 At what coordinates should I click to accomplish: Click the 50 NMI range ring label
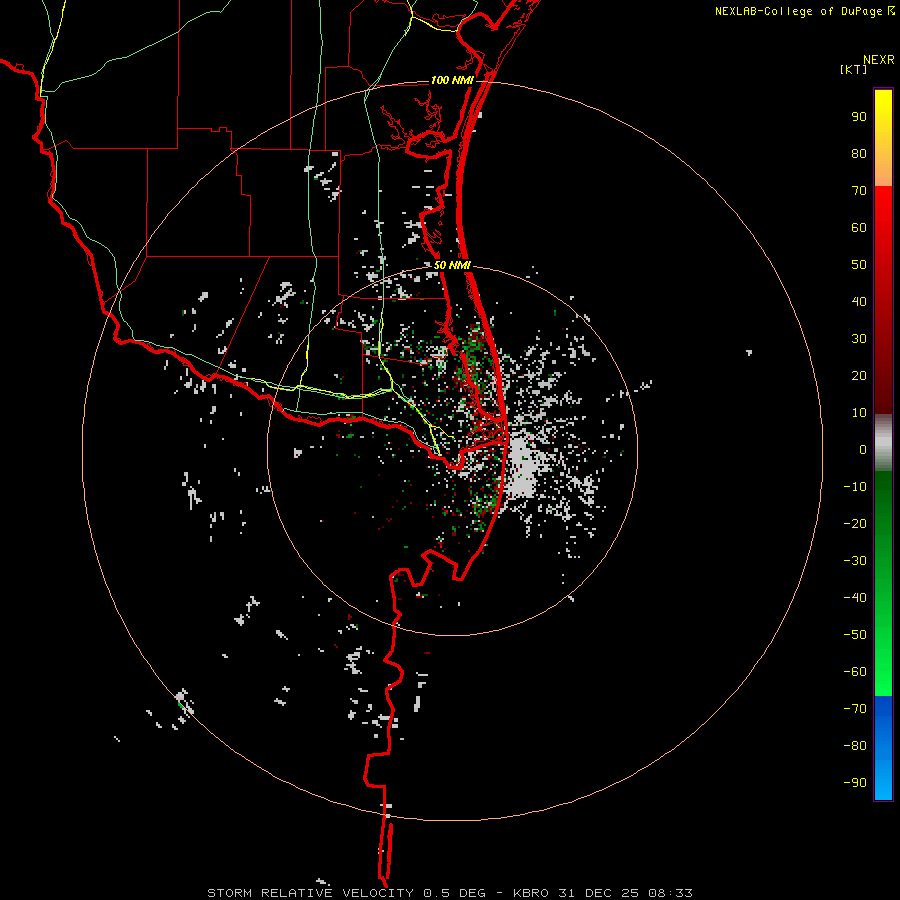coord(452,265)
